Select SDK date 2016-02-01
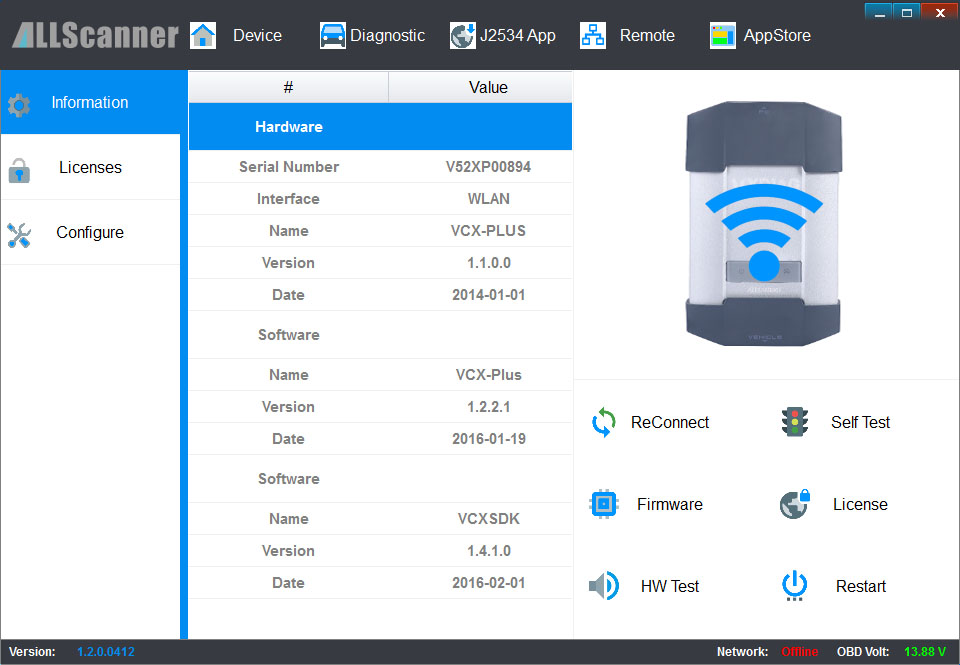The image size is (960, 665). [488, 582]
